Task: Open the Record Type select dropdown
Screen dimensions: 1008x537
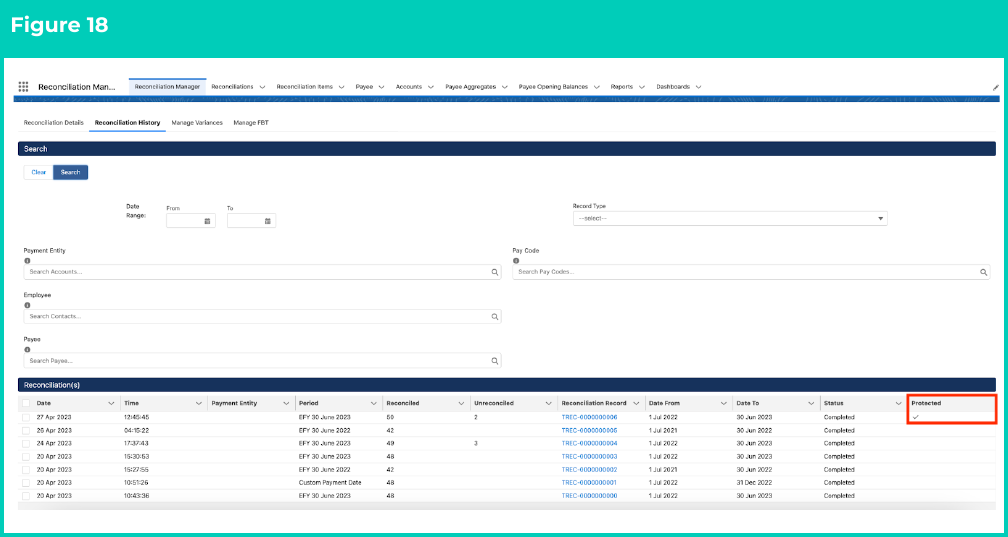Action: click(730, 219)
